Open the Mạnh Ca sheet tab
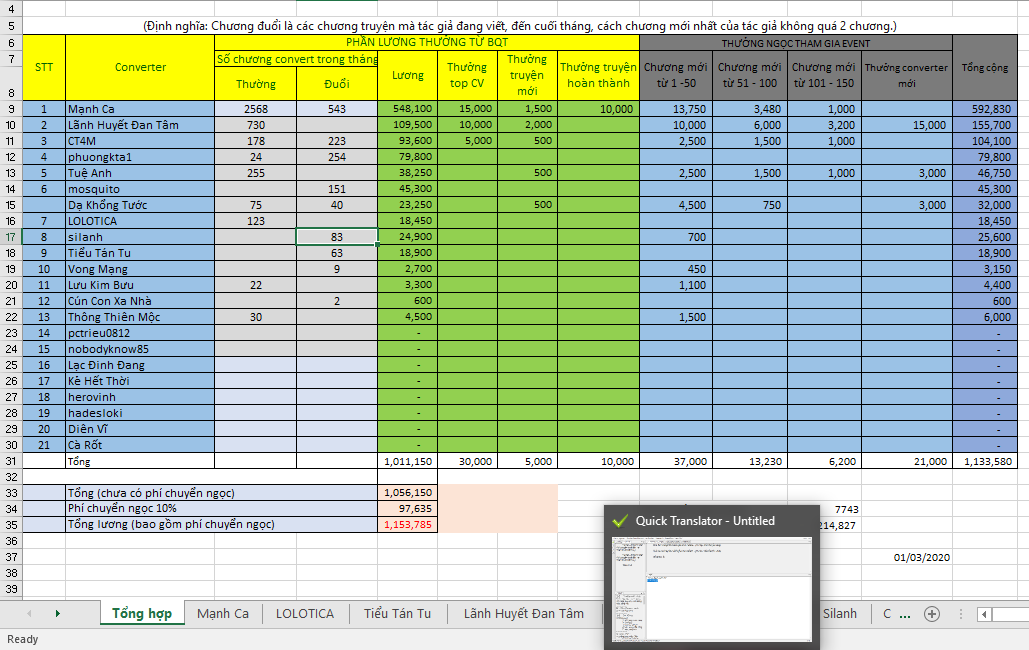Image resolution: width=1029 pixels, height=650 pixels. coord(223,614)
